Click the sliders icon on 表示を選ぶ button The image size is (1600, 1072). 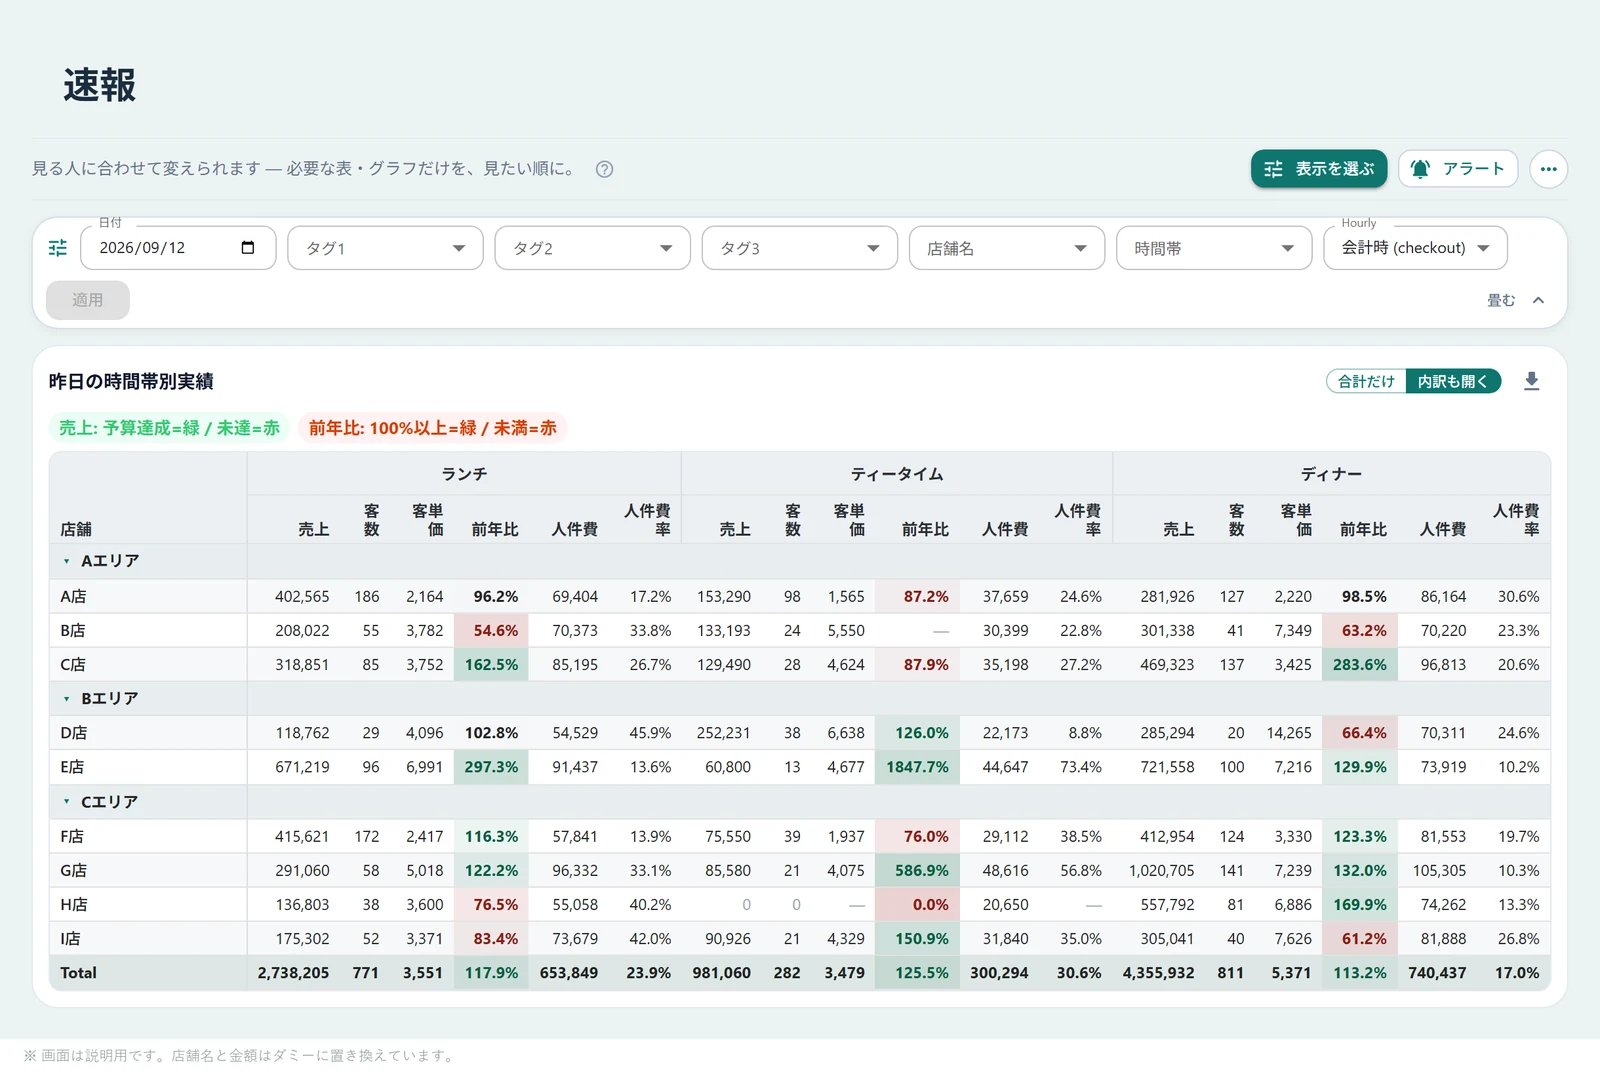(x=1273, y=169)
